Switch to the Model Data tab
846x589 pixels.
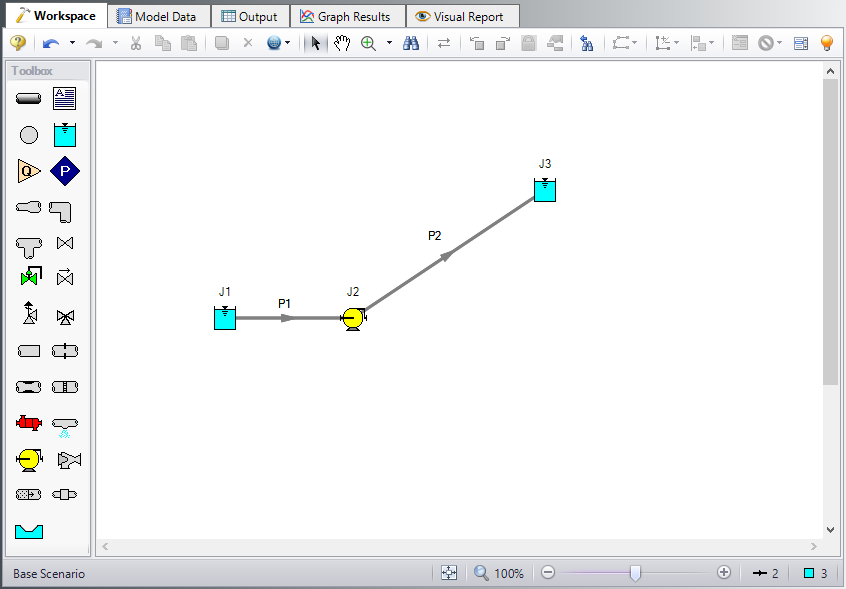click(160, 16)
